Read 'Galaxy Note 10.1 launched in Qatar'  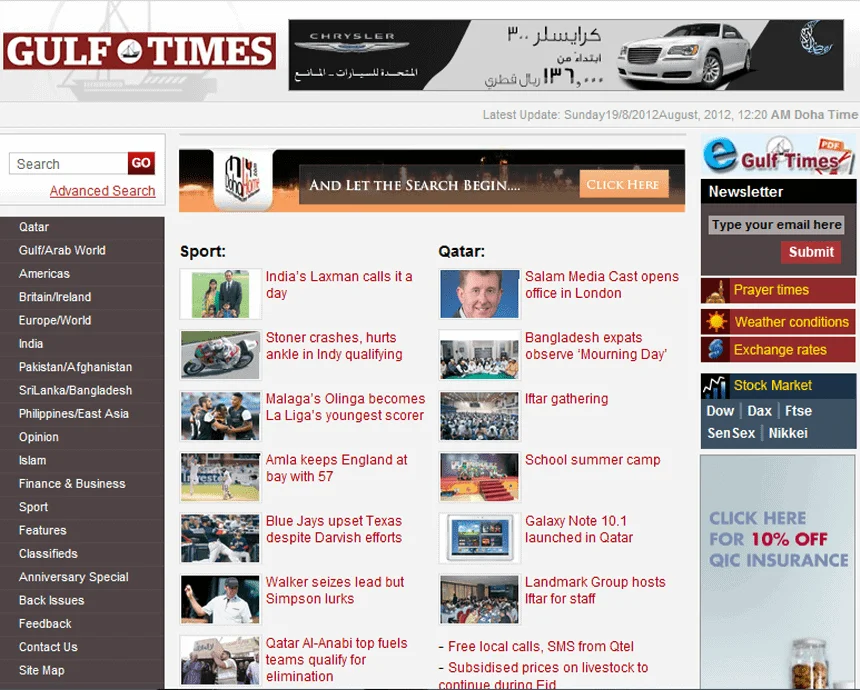(x=579, y=529)
